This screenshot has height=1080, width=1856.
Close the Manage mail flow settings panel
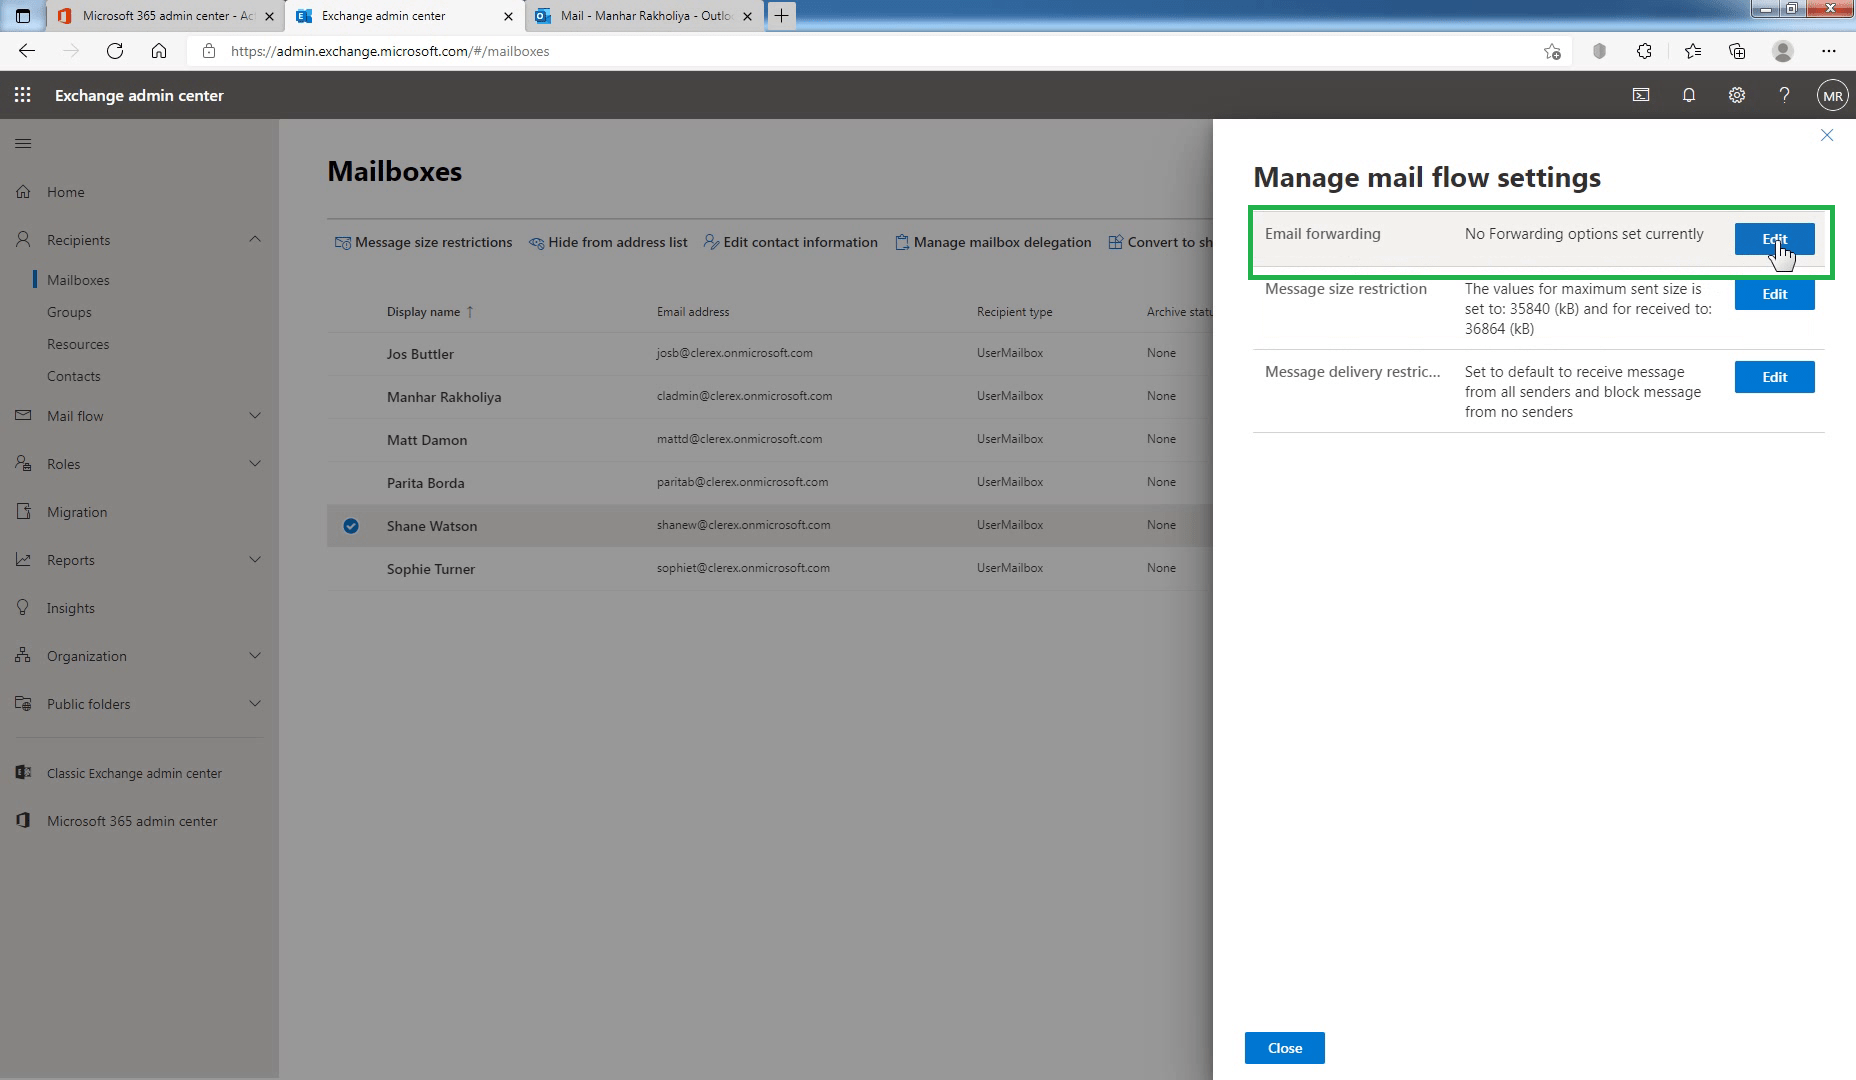click(1827, 135)
